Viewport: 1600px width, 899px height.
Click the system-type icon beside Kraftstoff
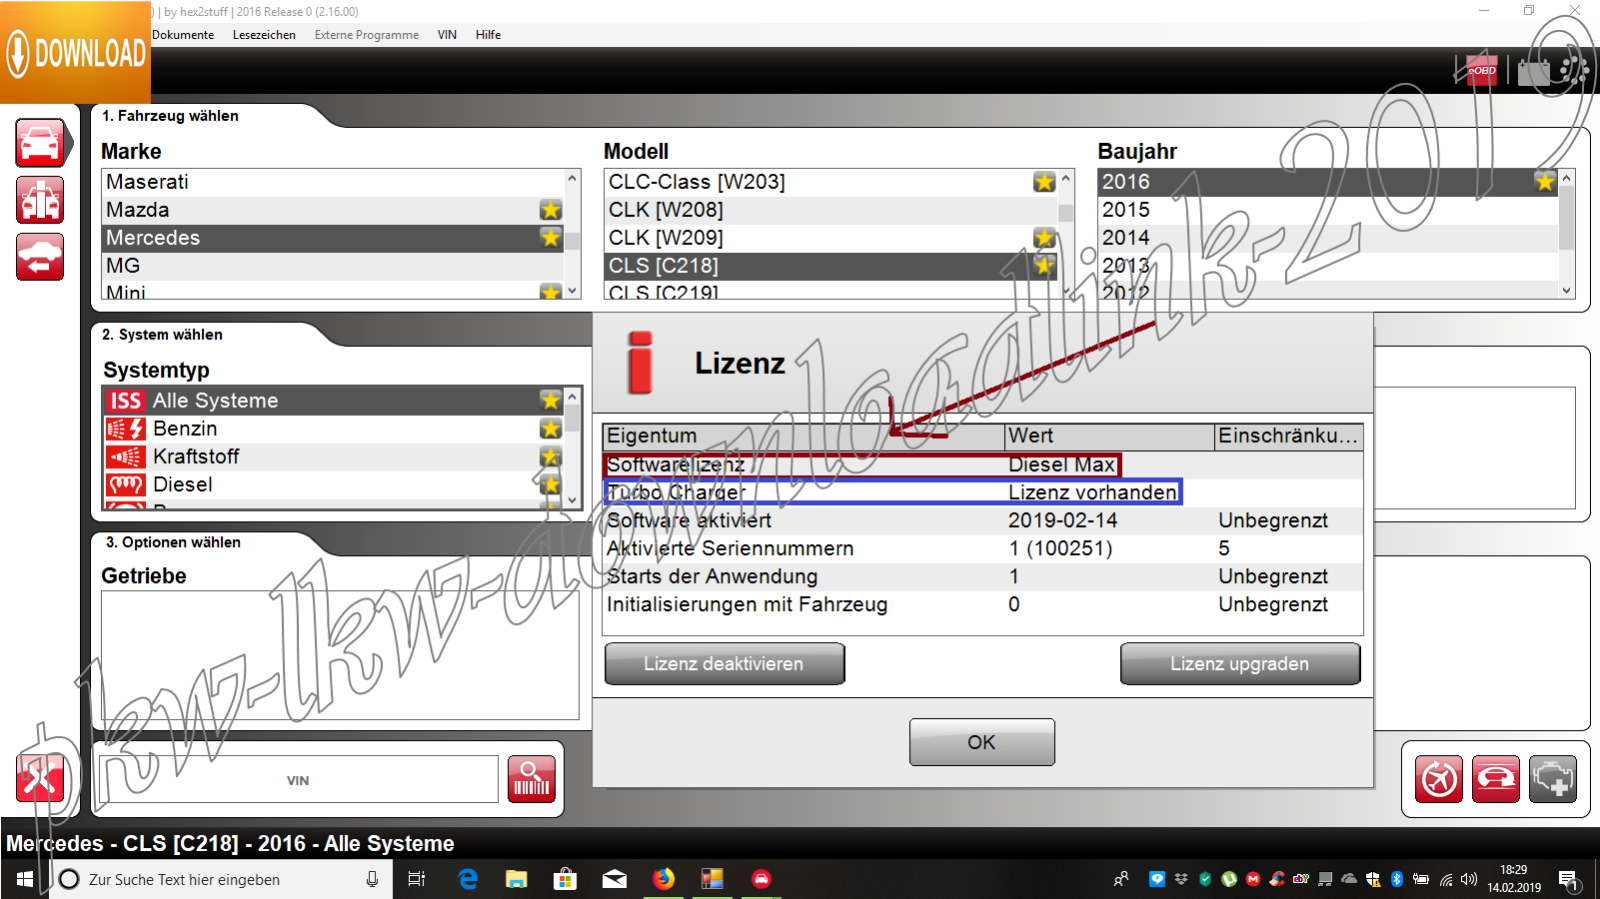[126, 457]
